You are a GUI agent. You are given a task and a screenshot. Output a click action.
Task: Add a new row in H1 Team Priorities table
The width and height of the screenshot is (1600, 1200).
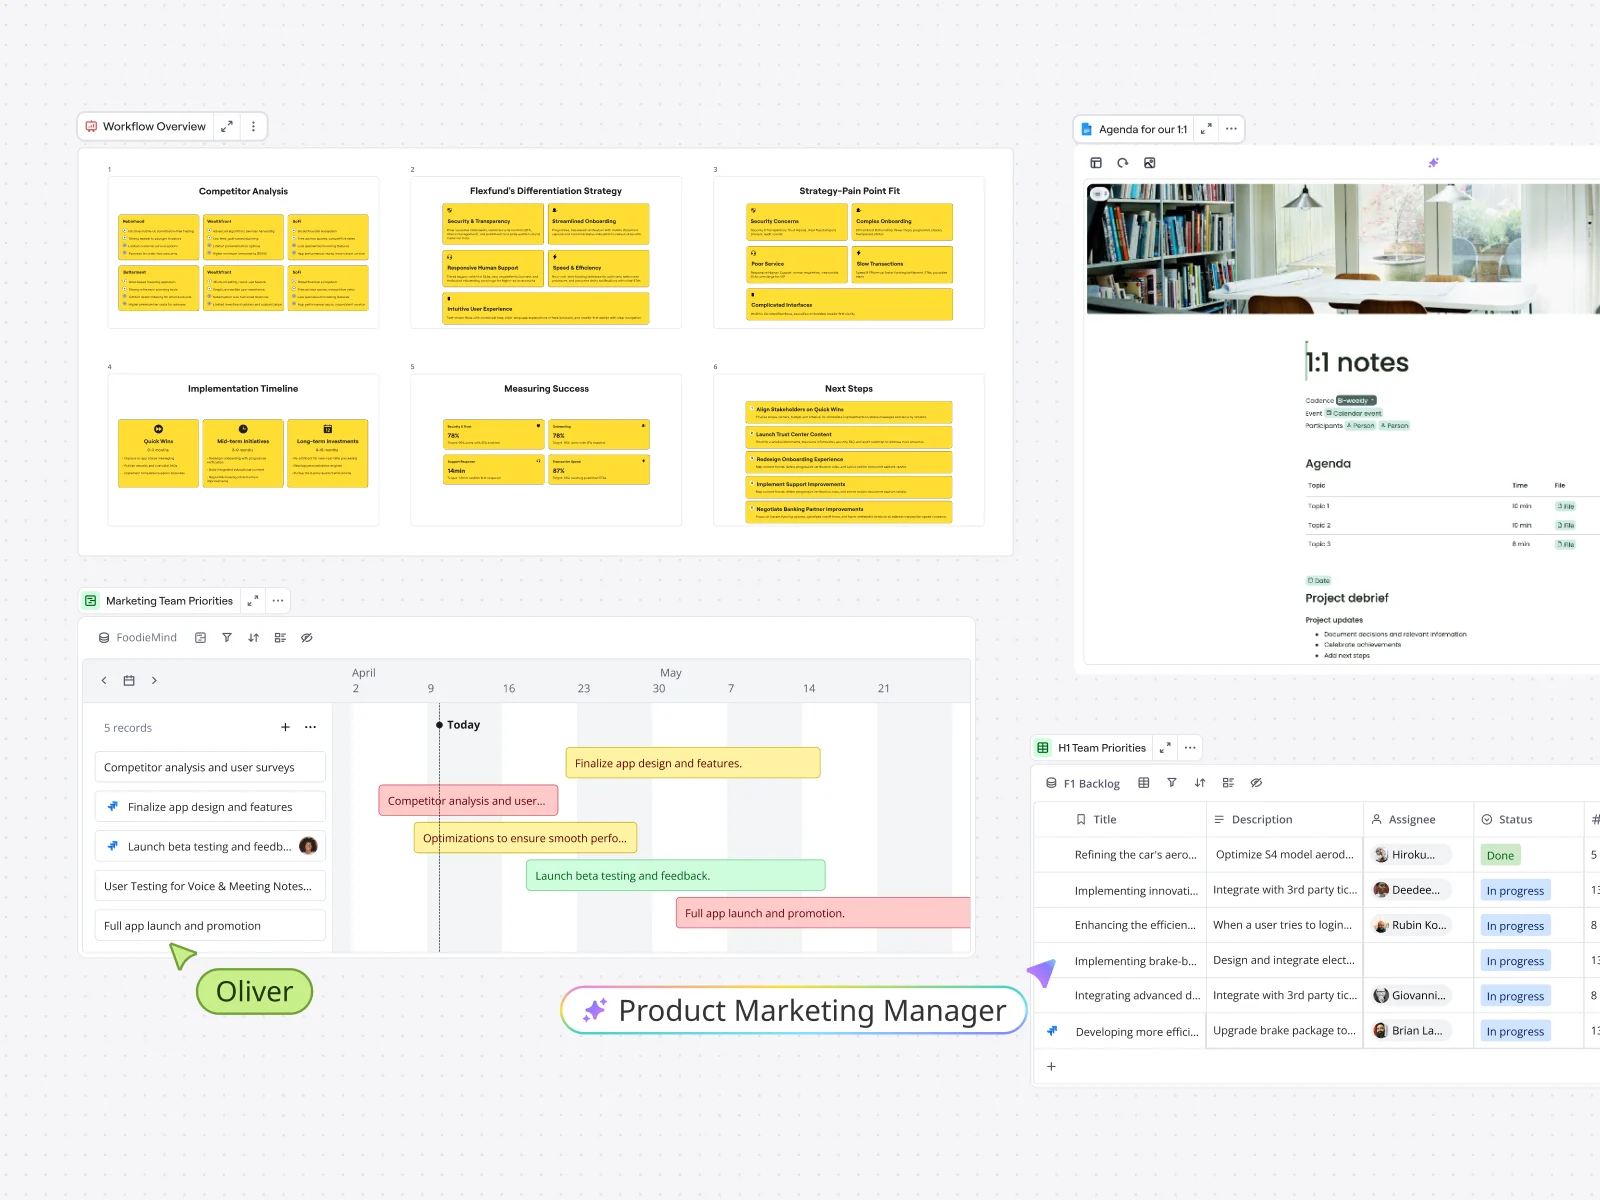tap(1051, 1067)
